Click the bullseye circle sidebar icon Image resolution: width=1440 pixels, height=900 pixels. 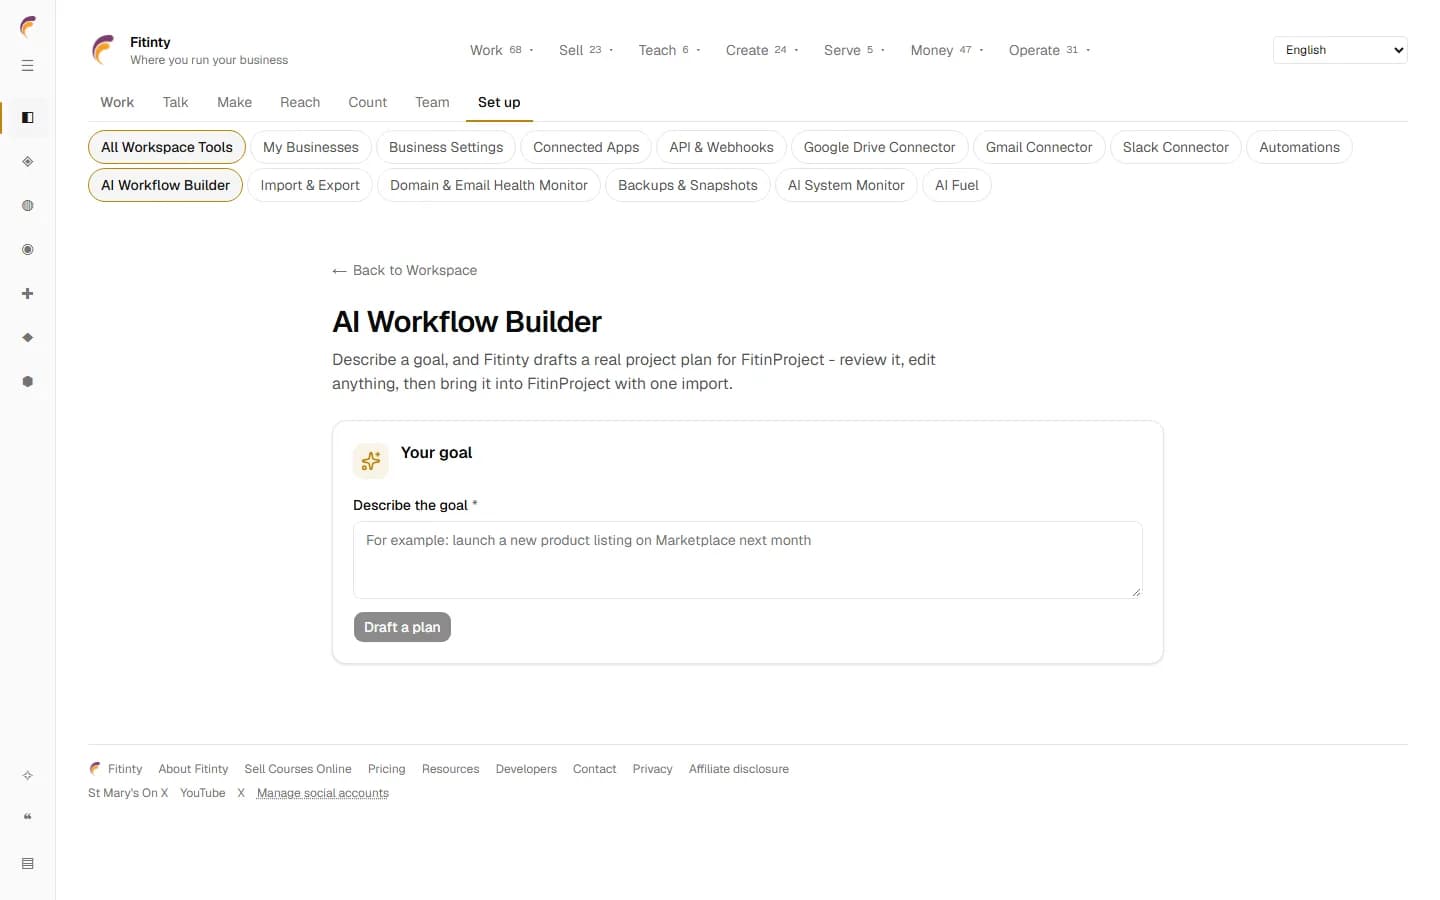click(28, 250)
